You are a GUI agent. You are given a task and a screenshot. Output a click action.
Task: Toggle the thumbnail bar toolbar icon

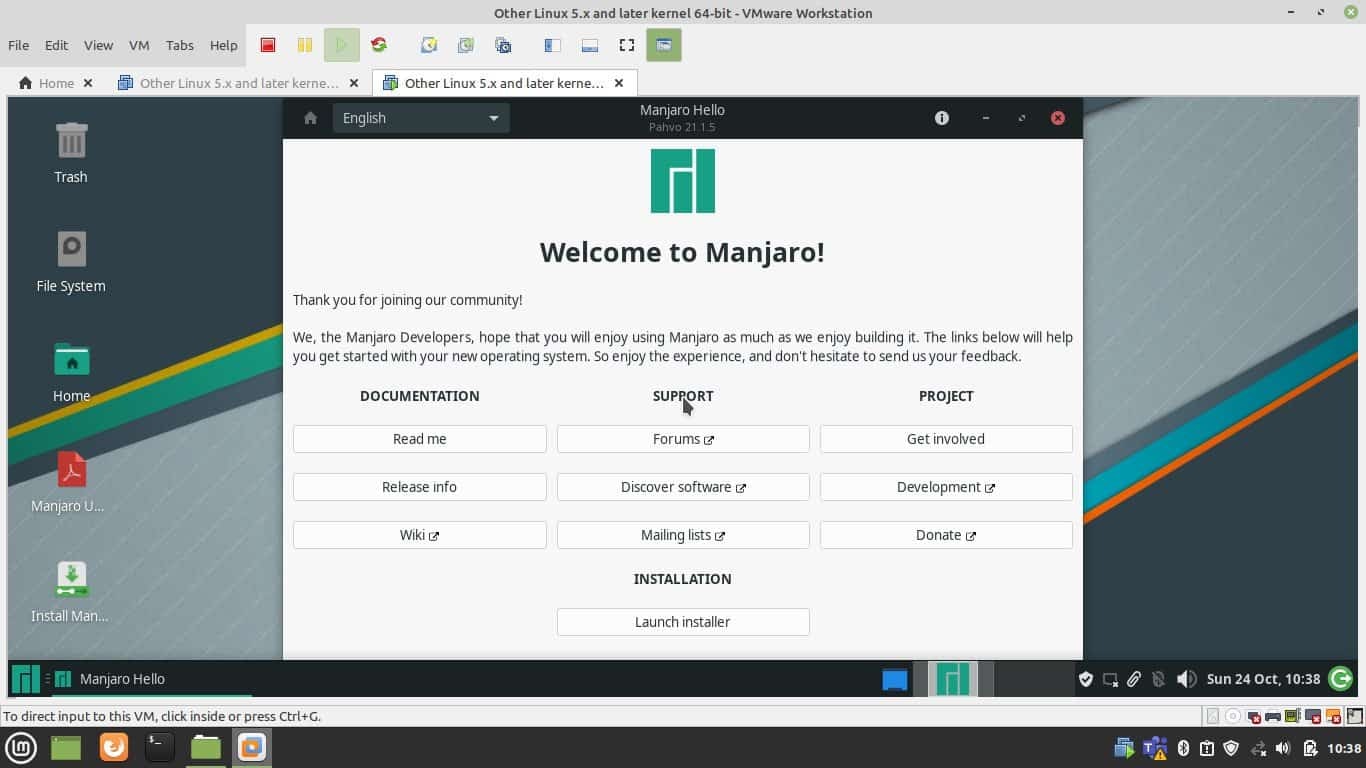point(589,45)
